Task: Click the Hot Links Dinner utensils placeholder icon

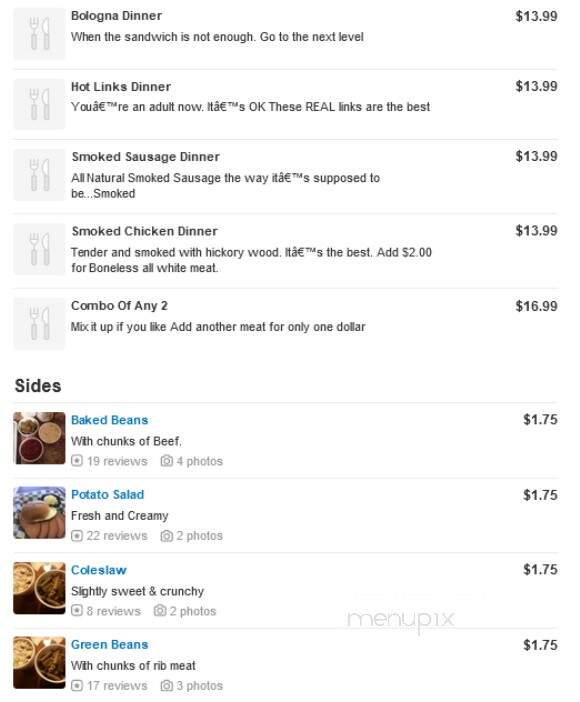Action: pyautogui.click(x=39, y=104)
